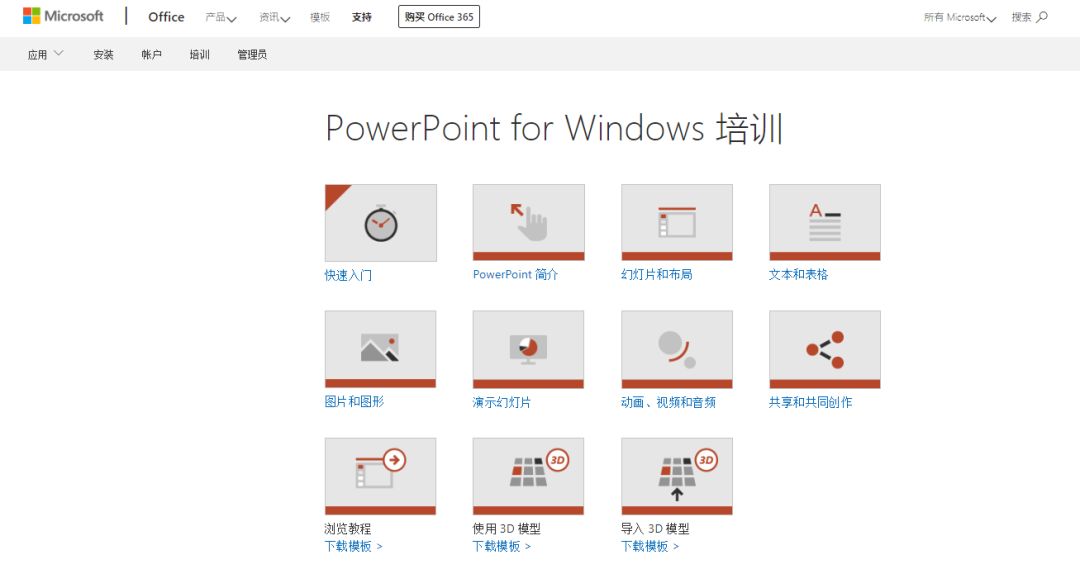Click the 购买 Office 365 button
Viewport: 1080px width, 569px height.
coord(438,17)
